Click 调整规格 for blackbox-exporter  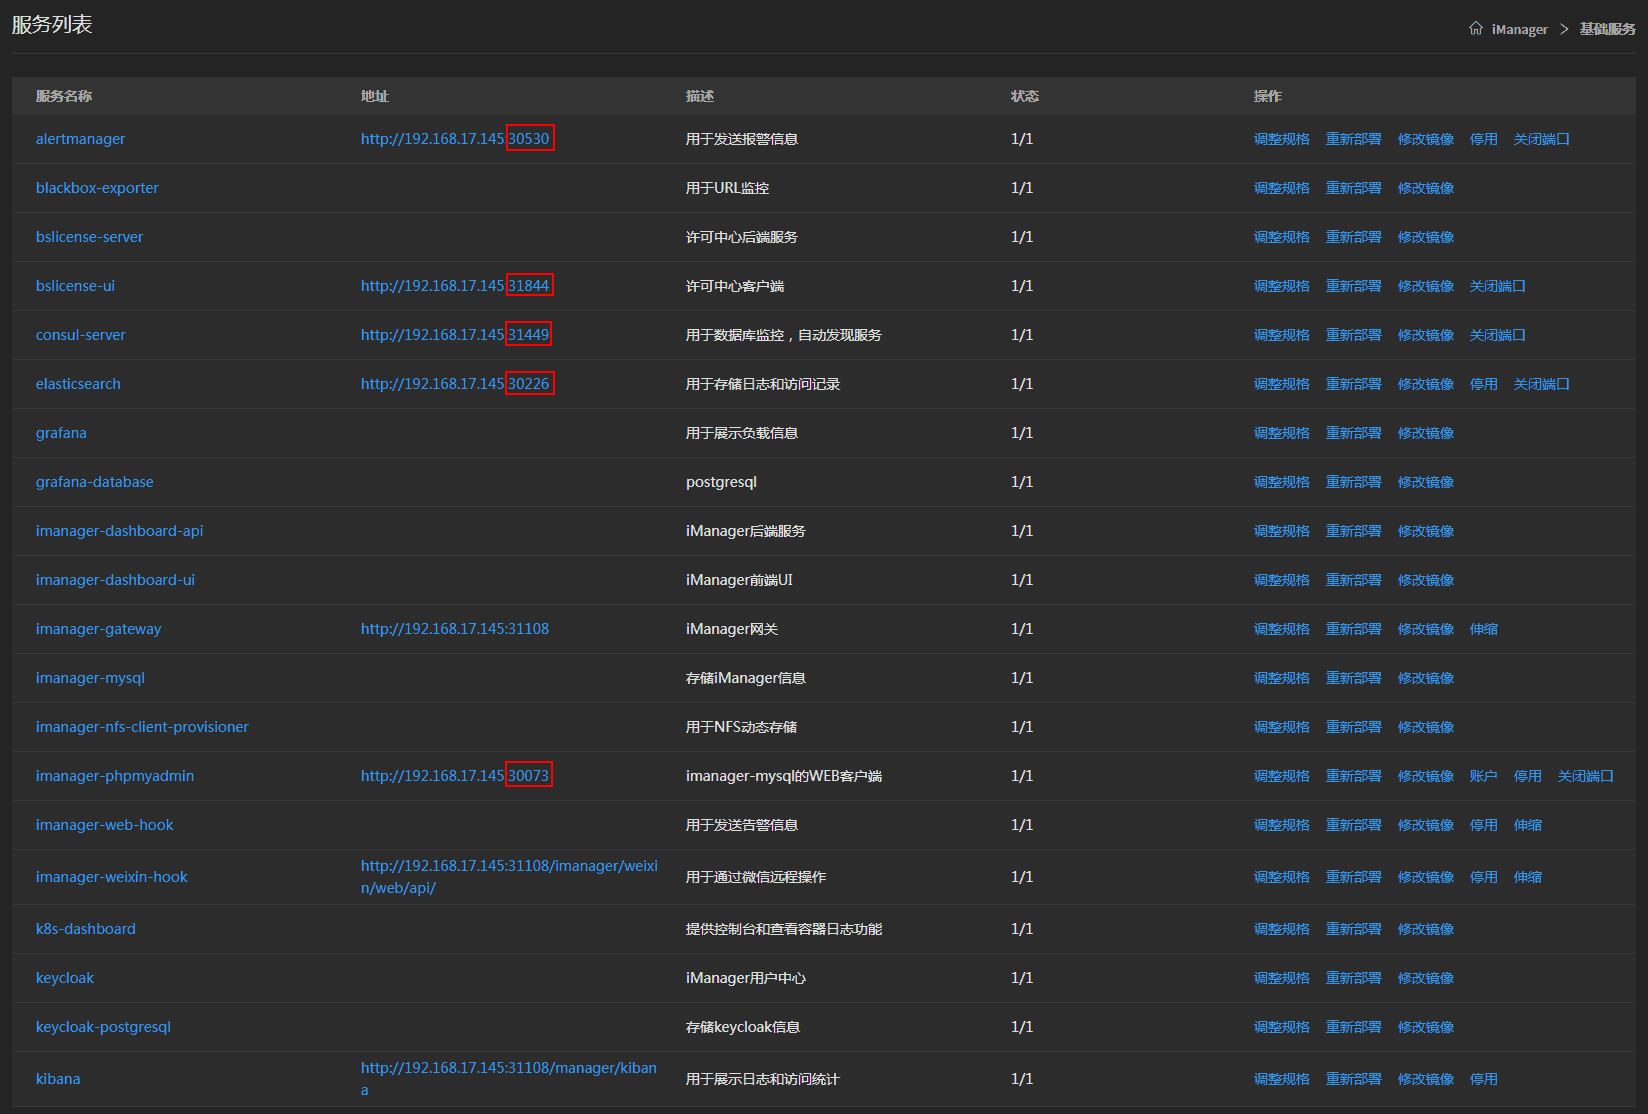1281,188
